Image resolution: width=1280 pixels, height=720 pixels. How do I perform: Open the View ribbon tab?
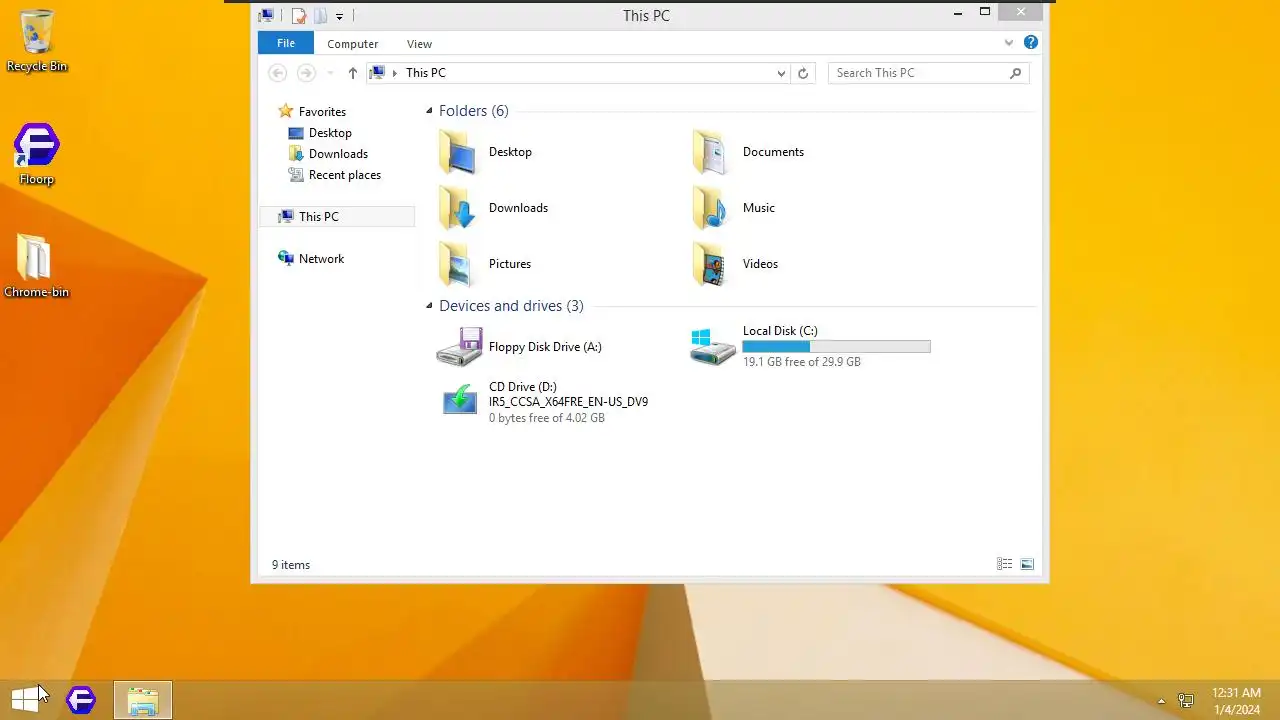[x=419, y=44]
